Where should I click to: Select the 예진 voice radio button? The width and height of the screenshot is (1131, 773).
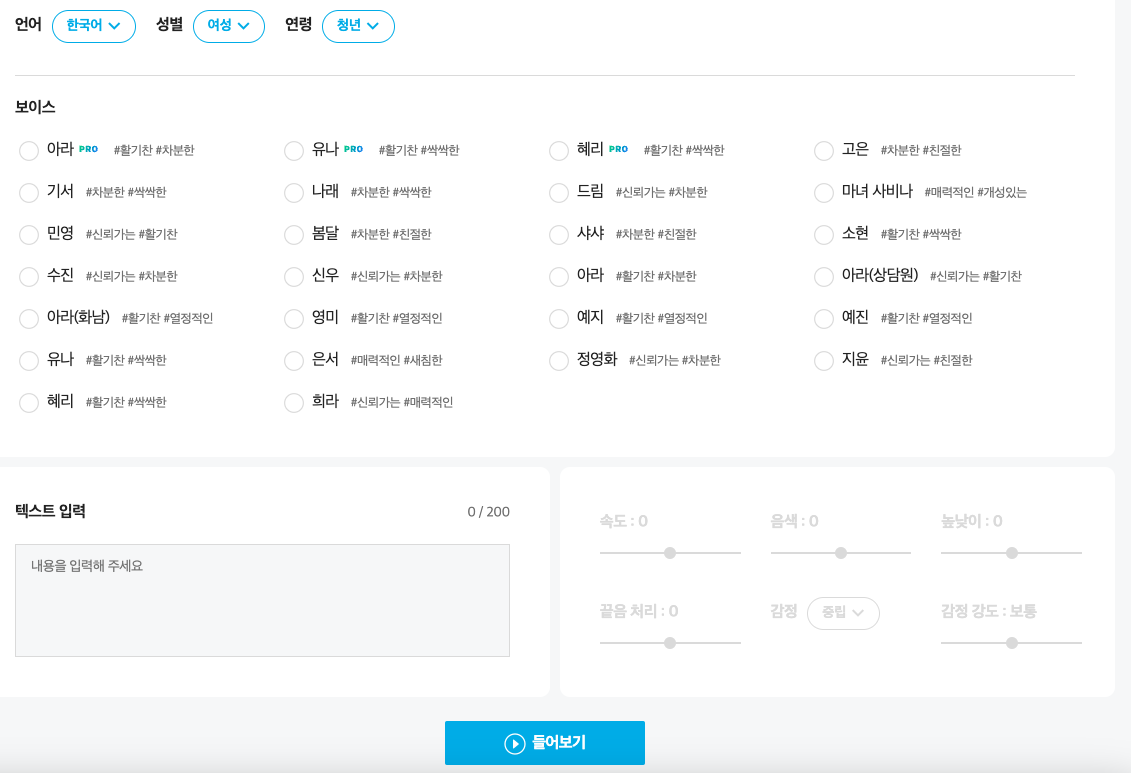824,319
